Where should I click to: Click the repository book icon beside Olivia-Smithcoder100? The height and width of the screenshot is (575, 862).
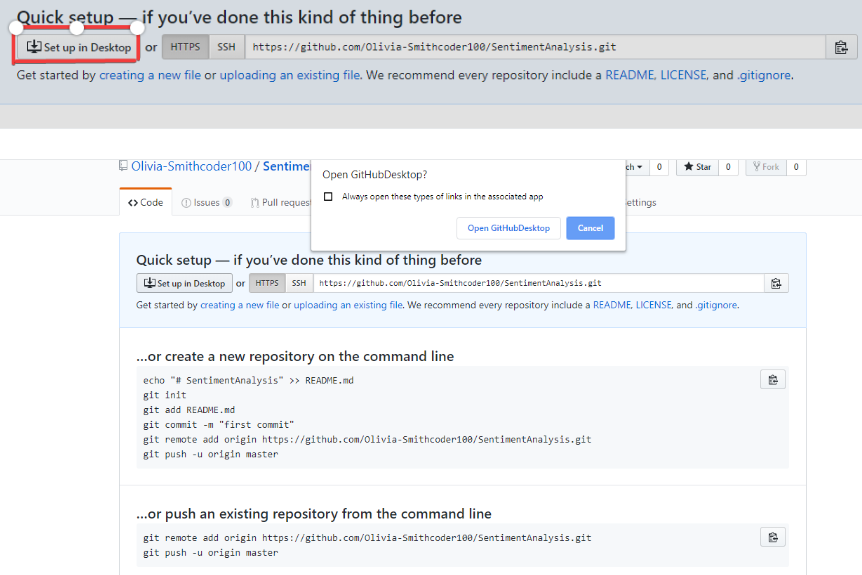tap(124, 166)
